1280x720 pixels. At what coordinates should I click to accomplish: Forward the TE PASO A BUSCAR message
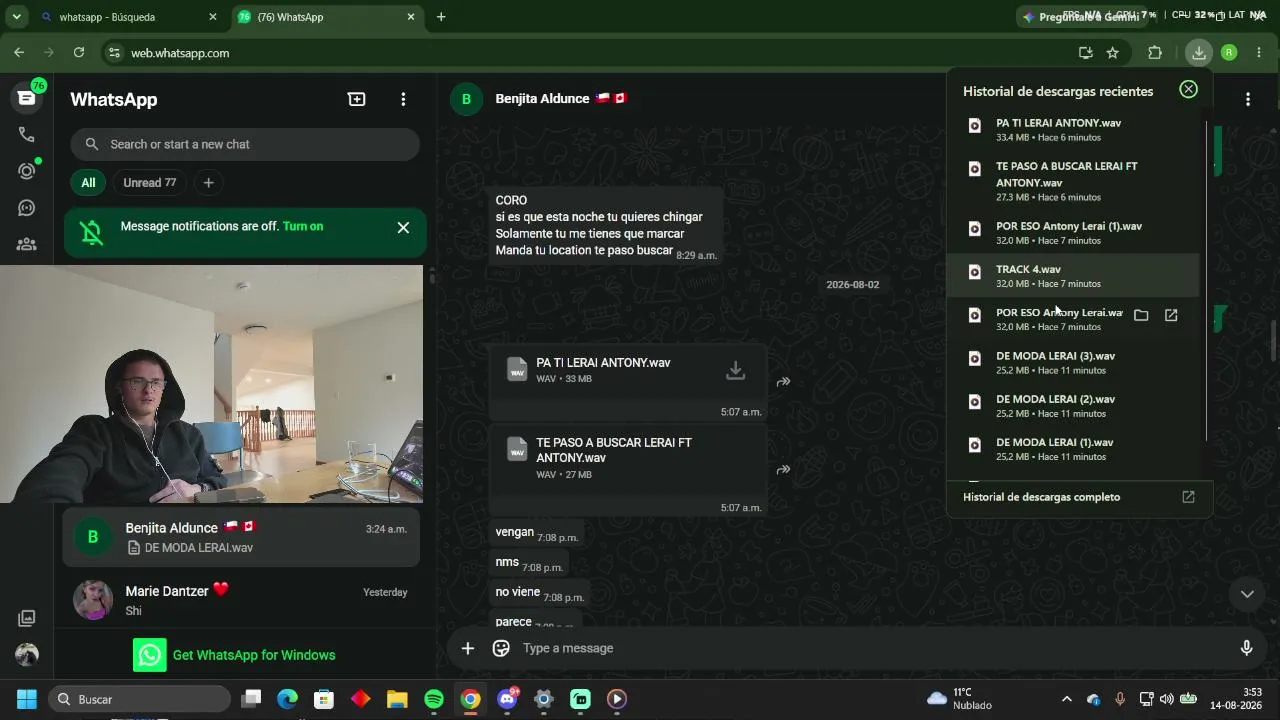tap(783, 469)
